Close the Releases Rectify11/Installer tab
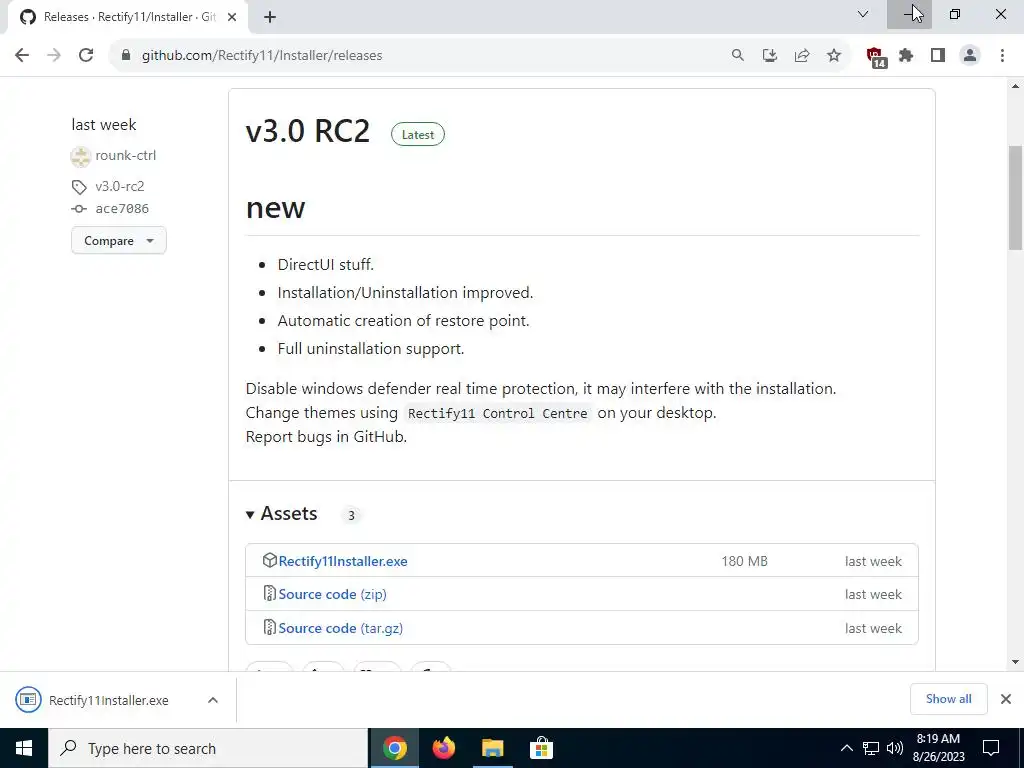 click(x=232, y=17)
